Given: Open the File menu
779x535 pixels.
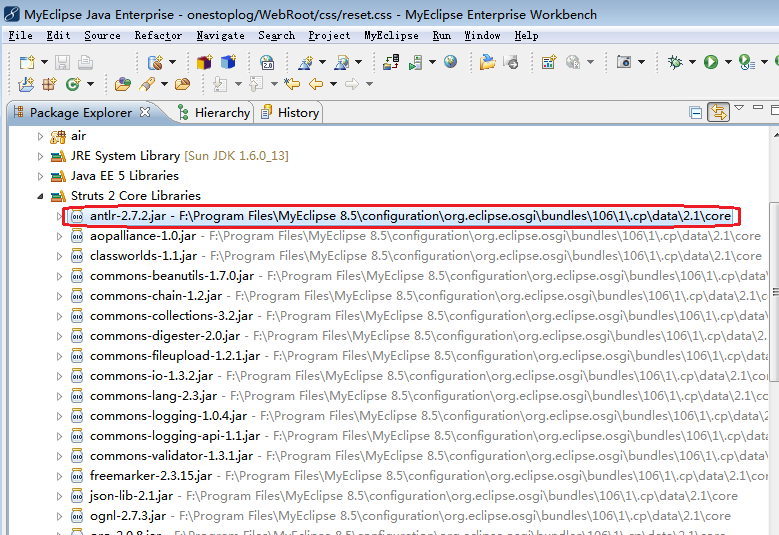Looking at the screenshot, I should point(21,36).
